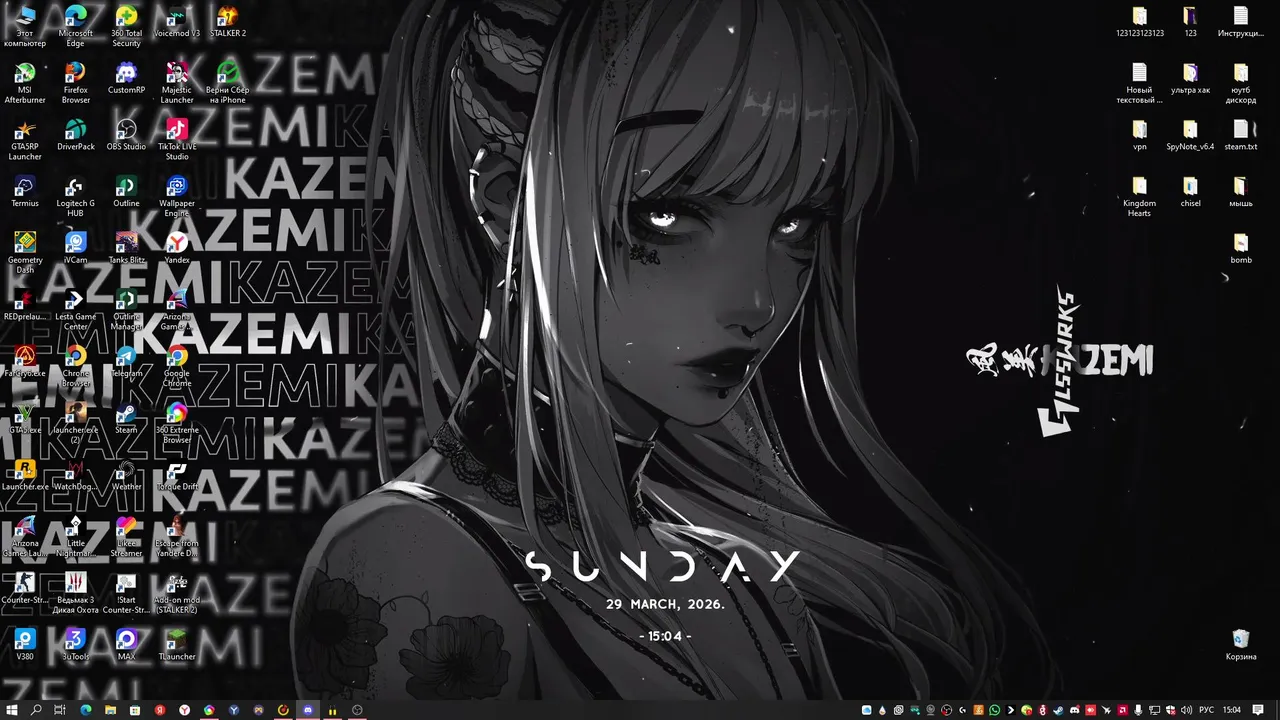This screenshot has height=720, width=1280.
Task: Open Task View from the taskbar
Action: click(60, 710)
